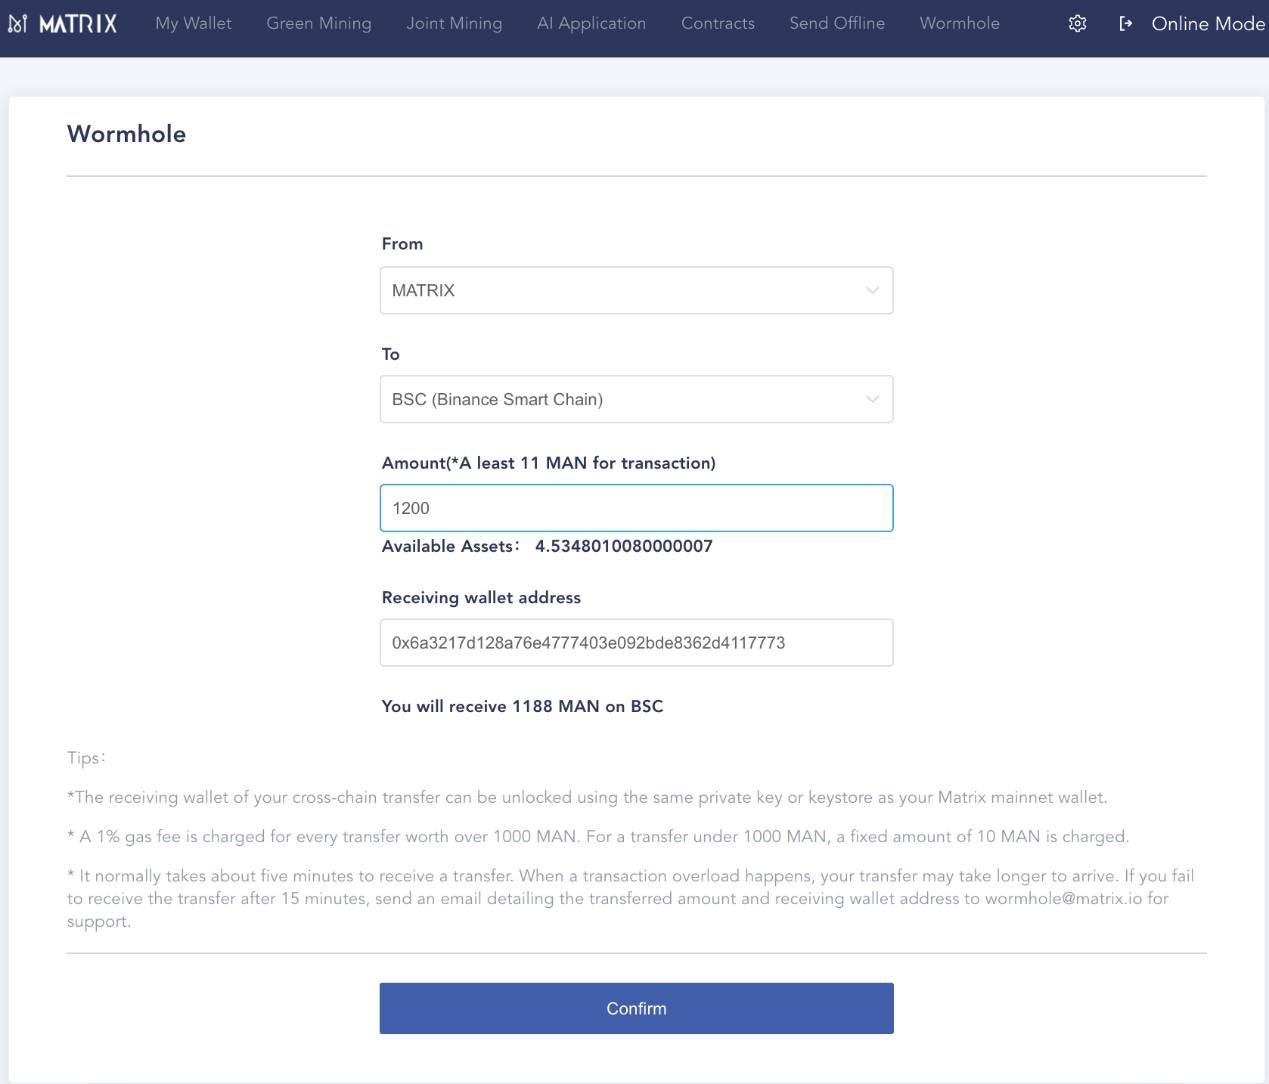
Task: Open Wormhole in the navigation bar
Action: (x=960, y=23)
